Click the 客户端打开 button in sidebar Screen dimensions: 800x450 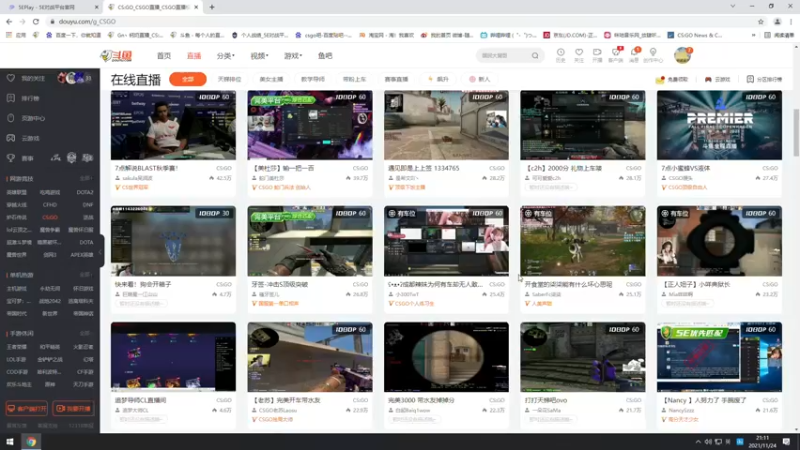point(27,408)
